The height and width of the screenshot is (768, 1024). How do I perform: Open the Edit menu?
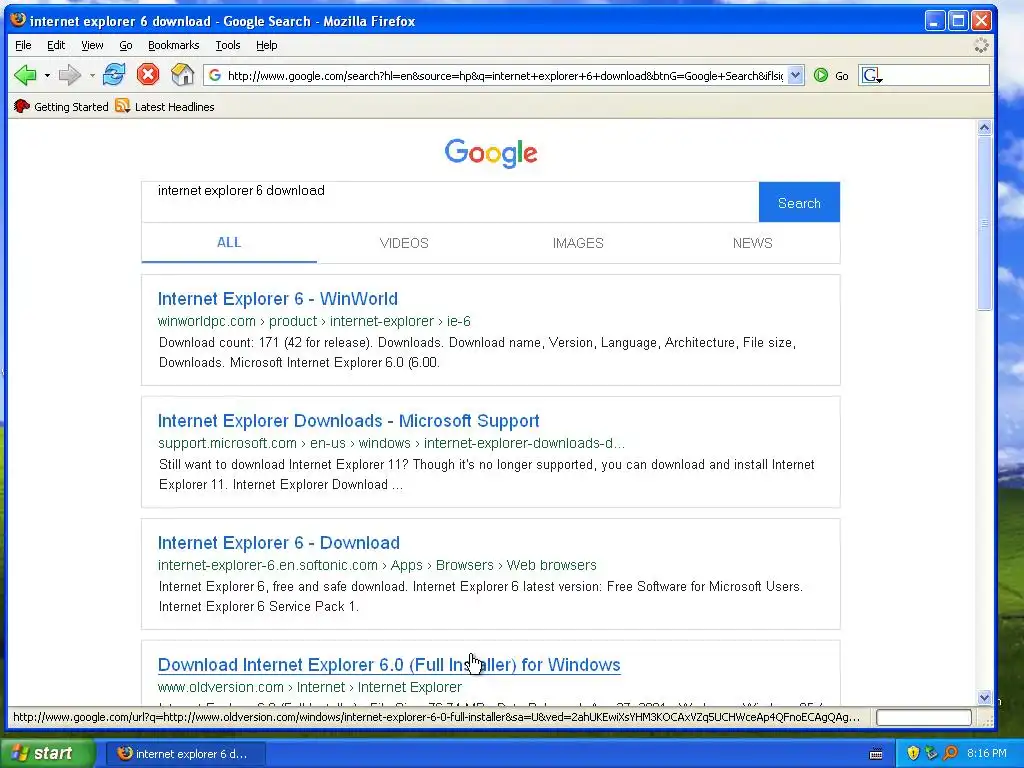coord(56,45)
